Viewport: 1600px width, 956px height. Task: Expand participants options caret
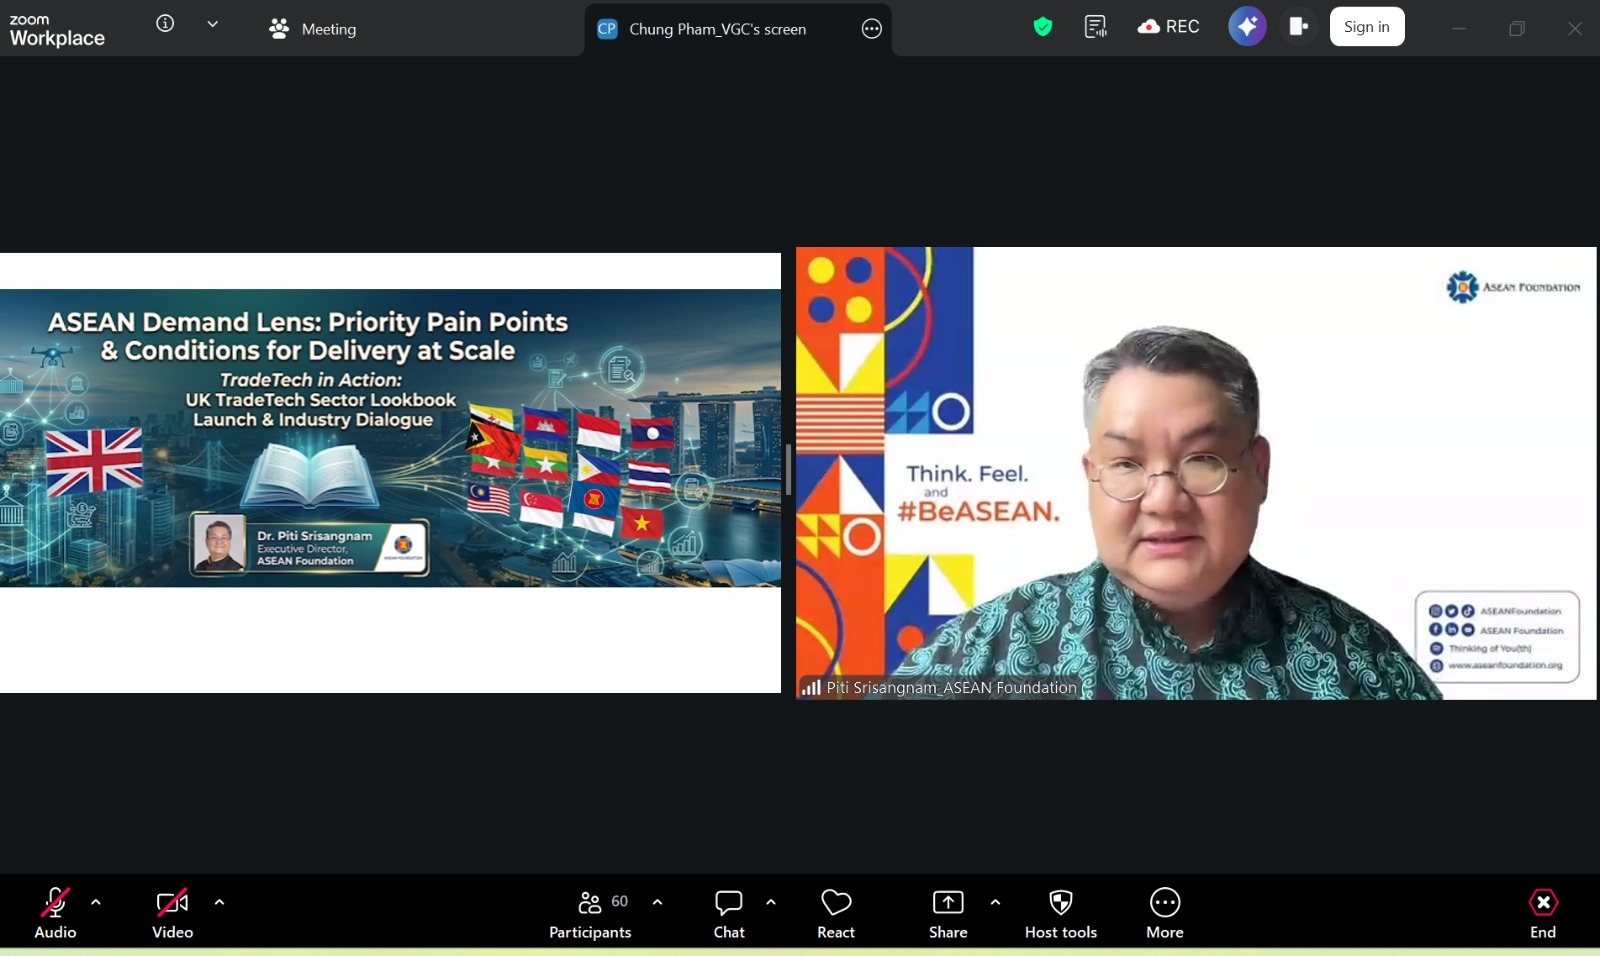(x=657, y=902)
